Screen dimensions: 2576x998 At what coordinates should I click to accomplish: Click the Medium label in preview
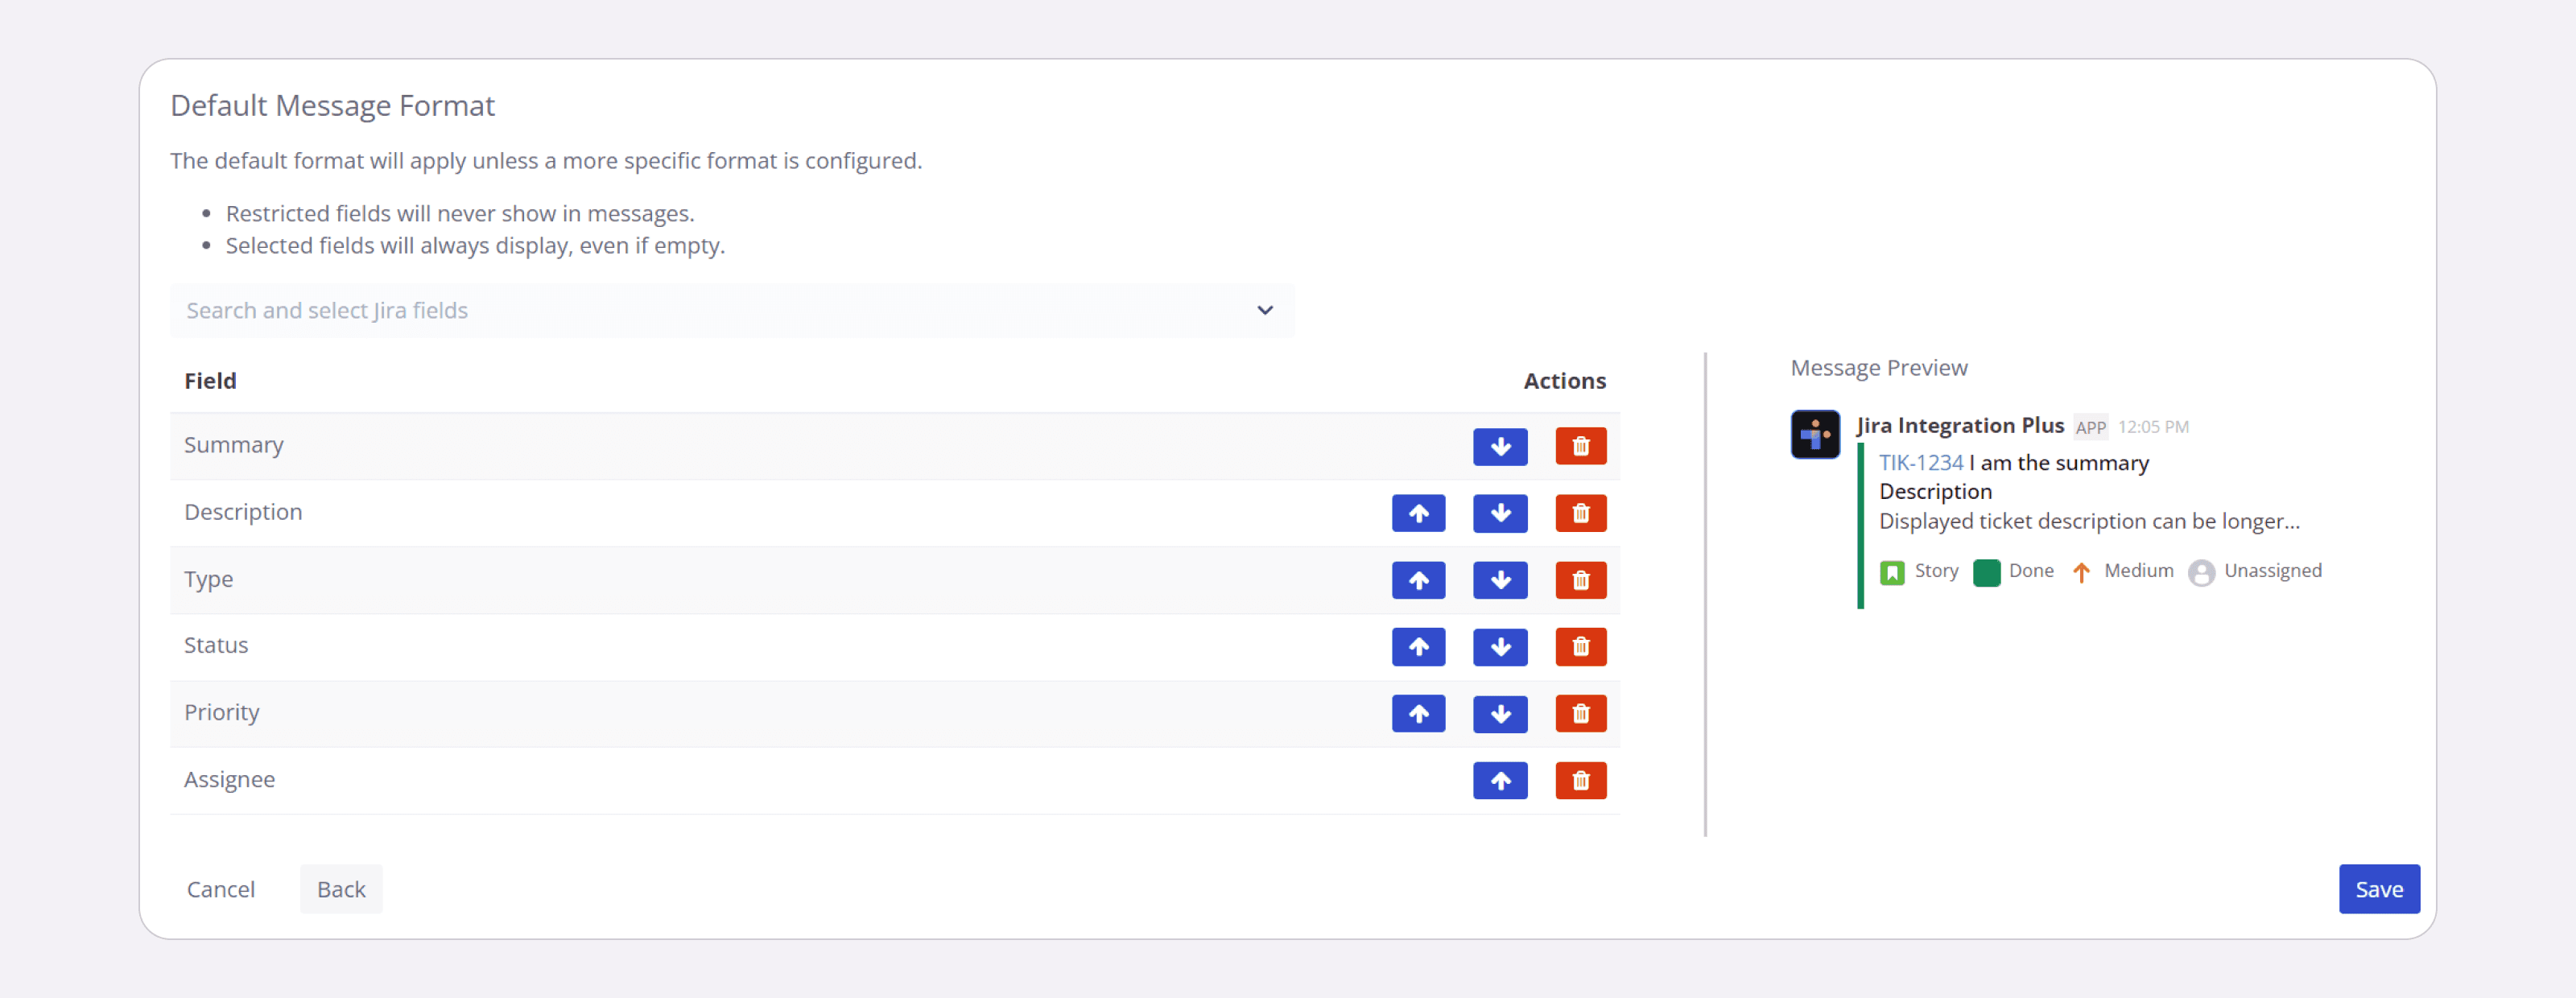coord(2138,570)
